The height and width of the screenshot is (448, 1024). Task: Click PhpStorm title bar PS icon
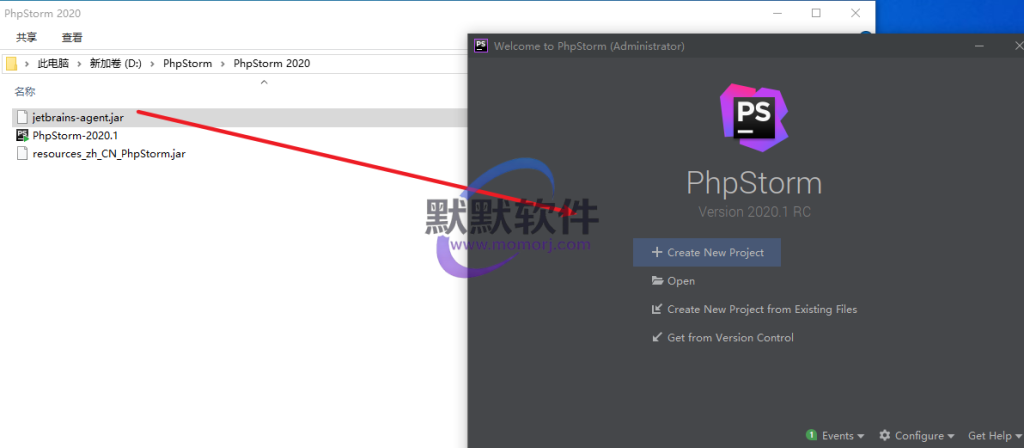point(481,46)
